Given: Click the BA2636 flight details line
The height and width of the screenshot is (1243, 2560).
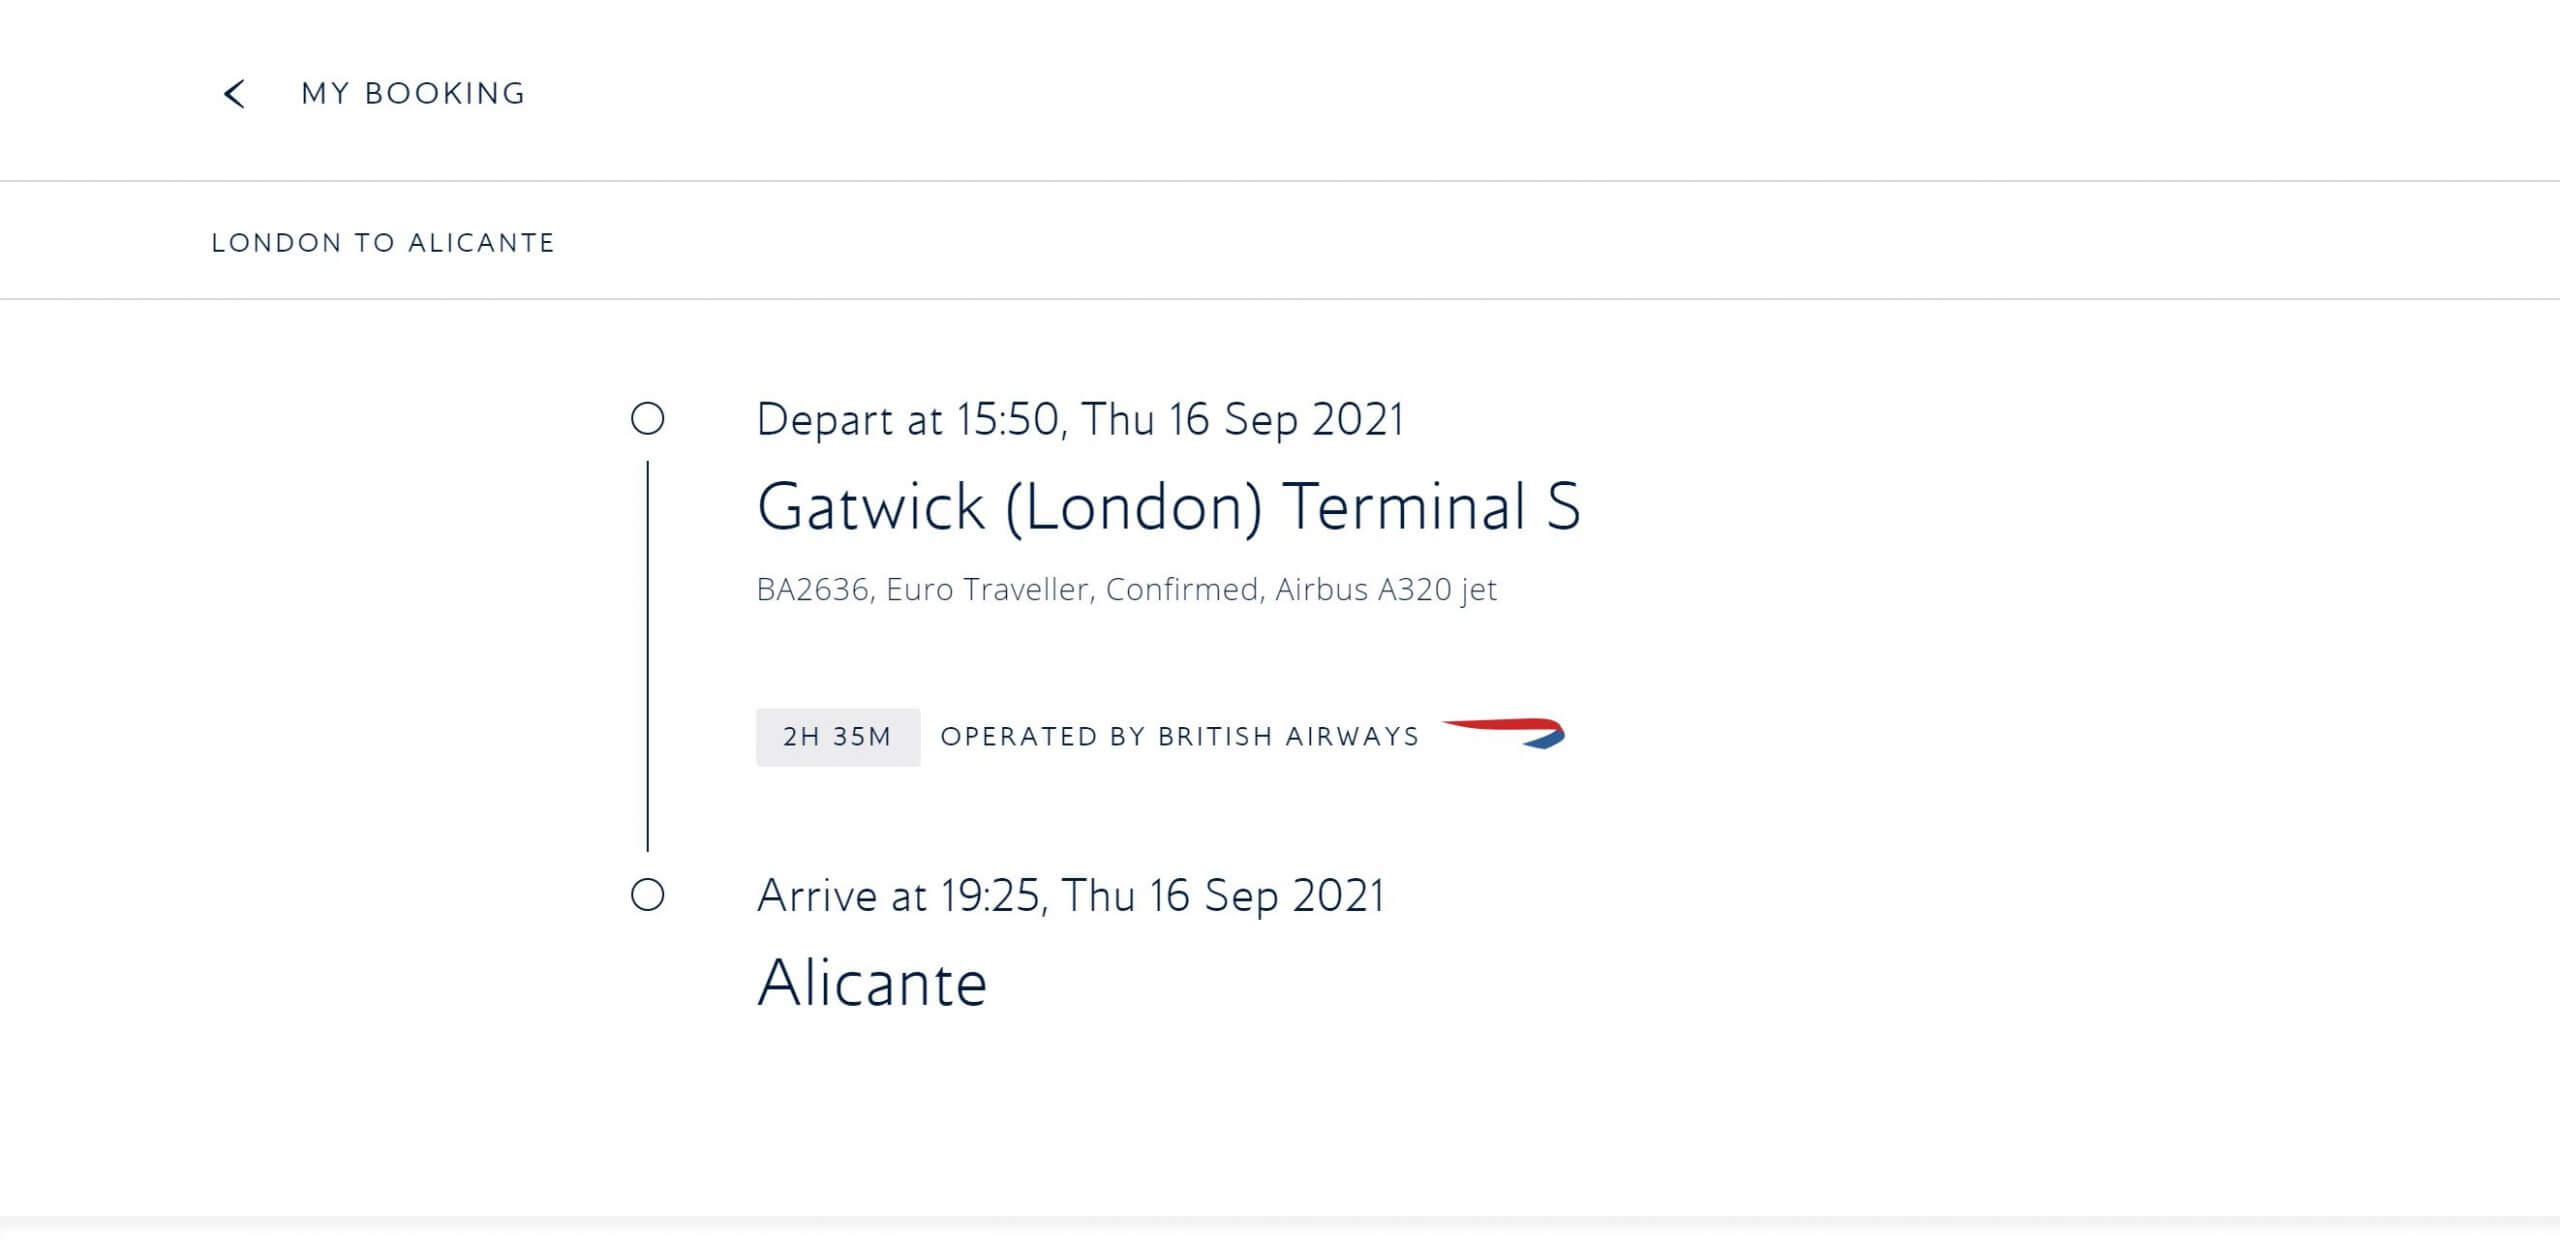Looking at the screenshot, I should (1127, 590).
